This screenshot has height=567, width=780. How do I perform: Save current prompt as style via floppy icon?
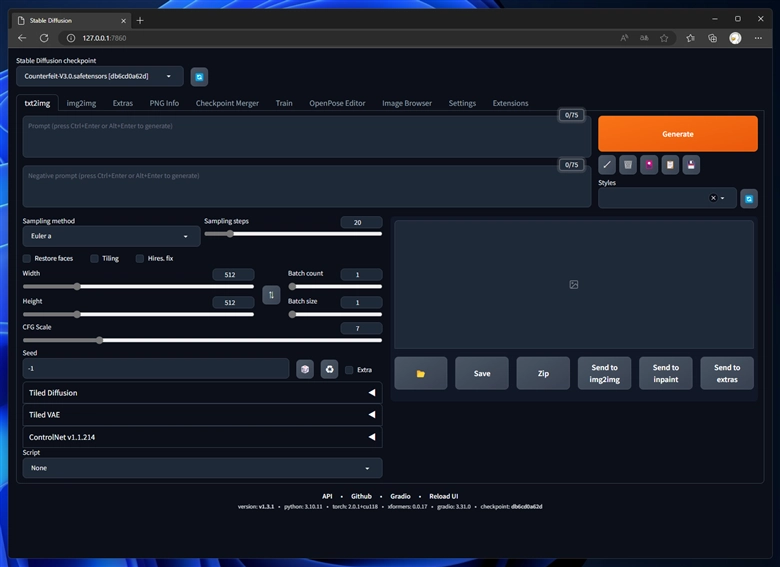coord(691,164)
